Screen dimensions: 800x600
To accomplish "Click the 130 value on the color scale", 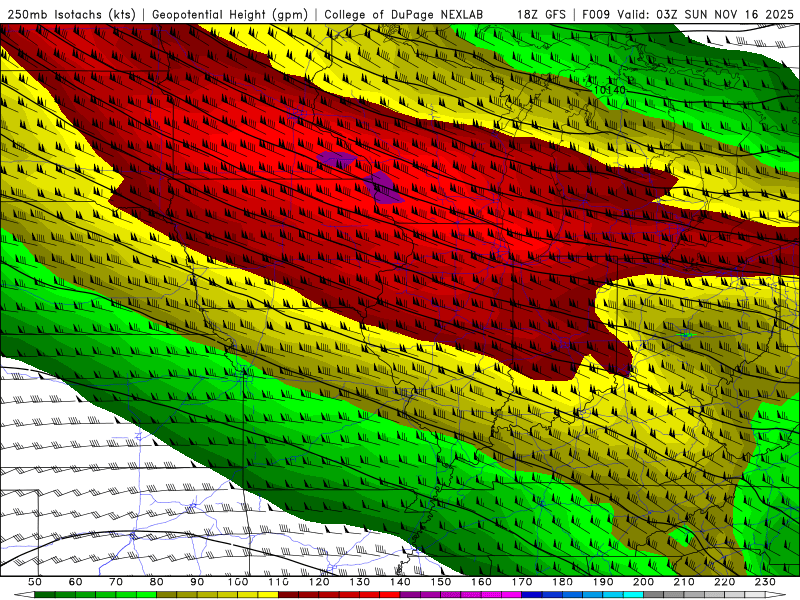I will 360,582.
